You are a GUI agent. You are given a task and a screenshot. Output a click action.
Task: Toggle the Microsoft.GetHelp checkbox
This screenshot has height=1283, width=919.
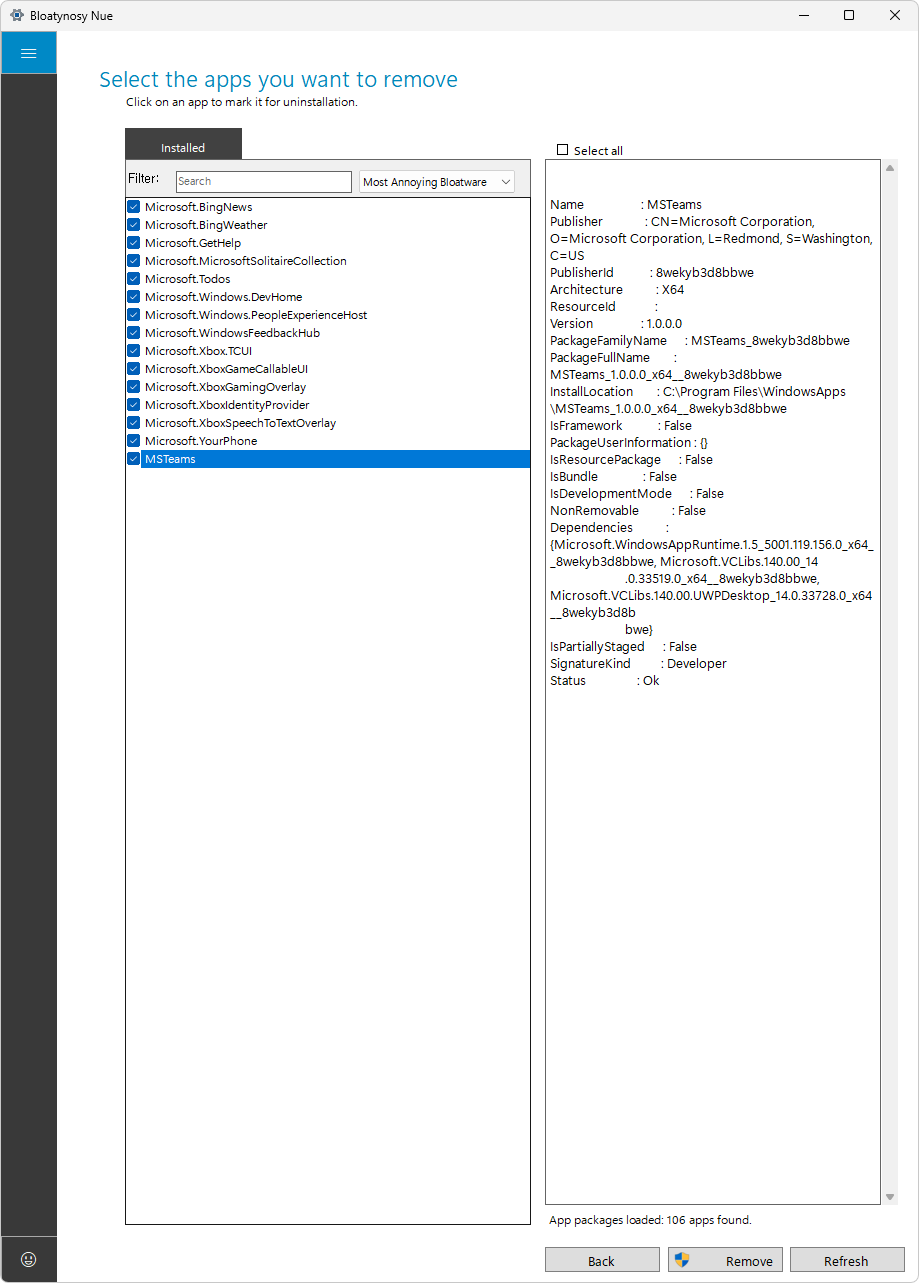click(x=133, y=243)
